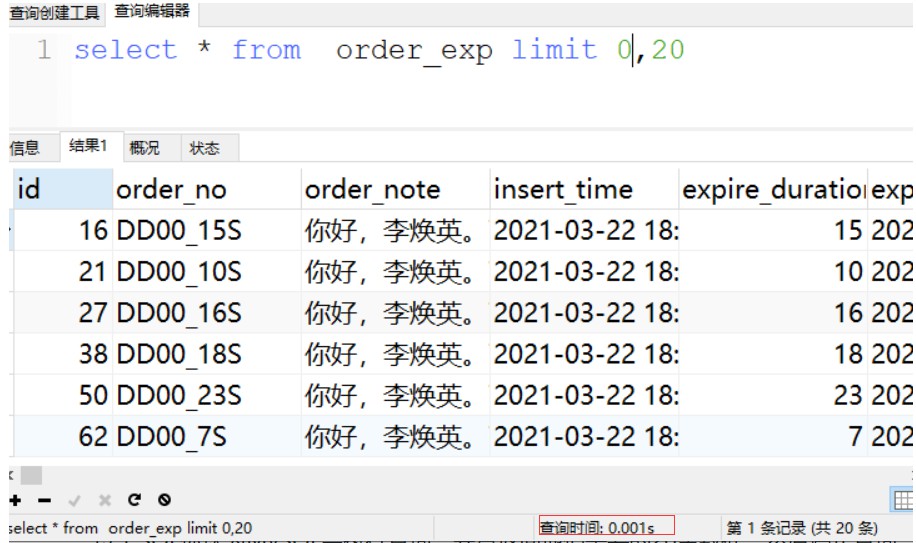
Task: Refresh results with the reload icon
Action: (134, 500)
